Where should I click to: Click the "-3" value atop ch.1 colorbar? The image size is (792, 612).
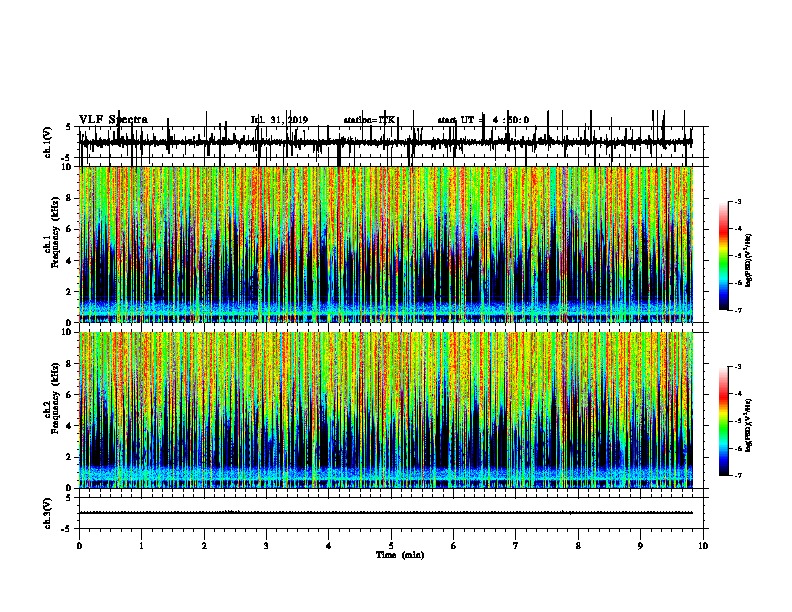click(x=738, y=201)
